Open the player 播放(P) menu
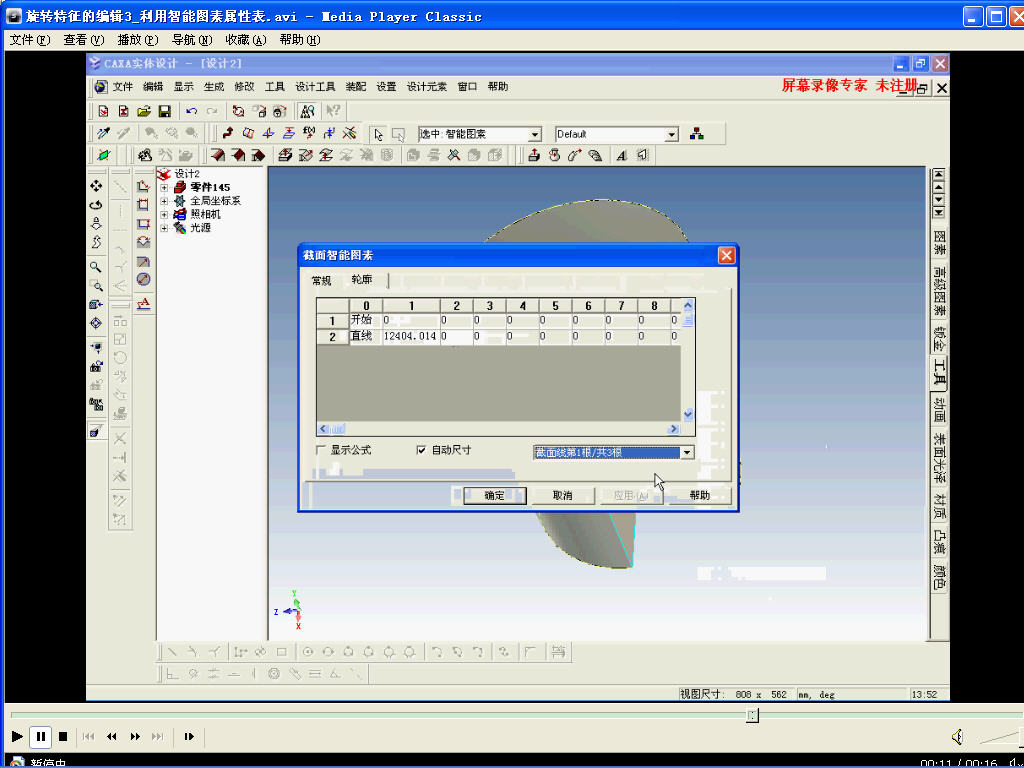 pos(138,40)
